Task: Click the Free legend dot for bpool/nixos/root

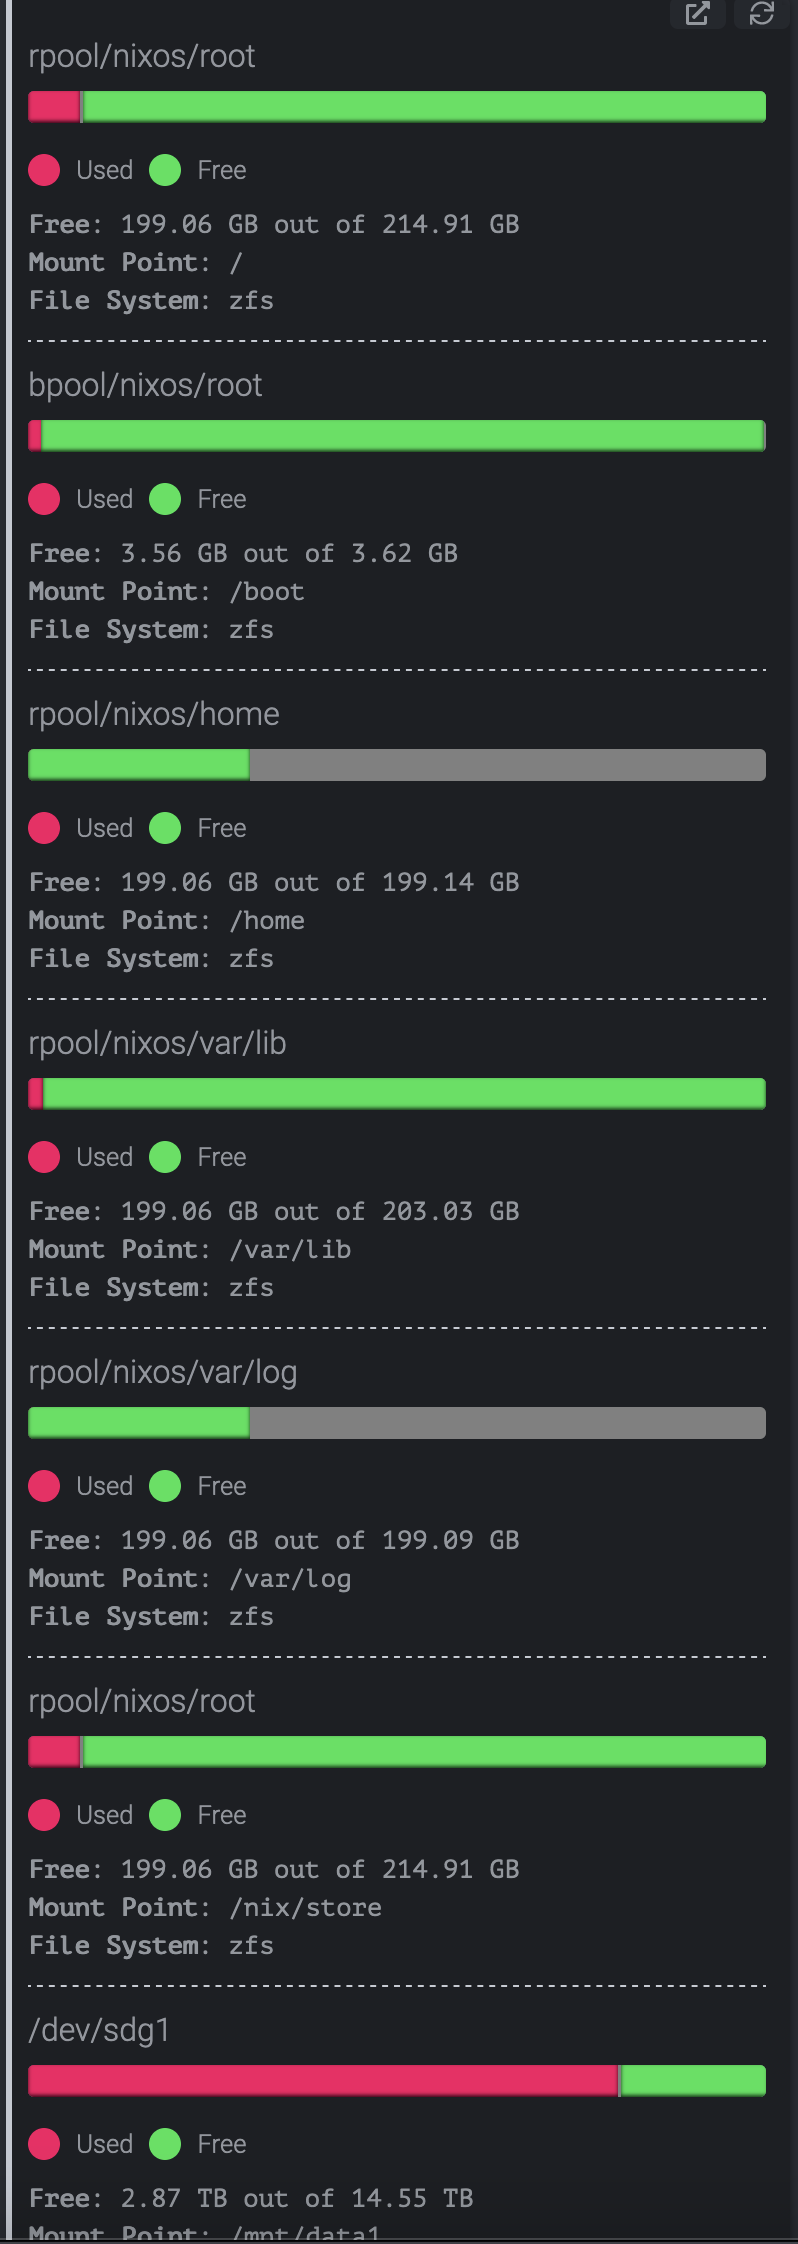Action: click(x=165, y=499)
